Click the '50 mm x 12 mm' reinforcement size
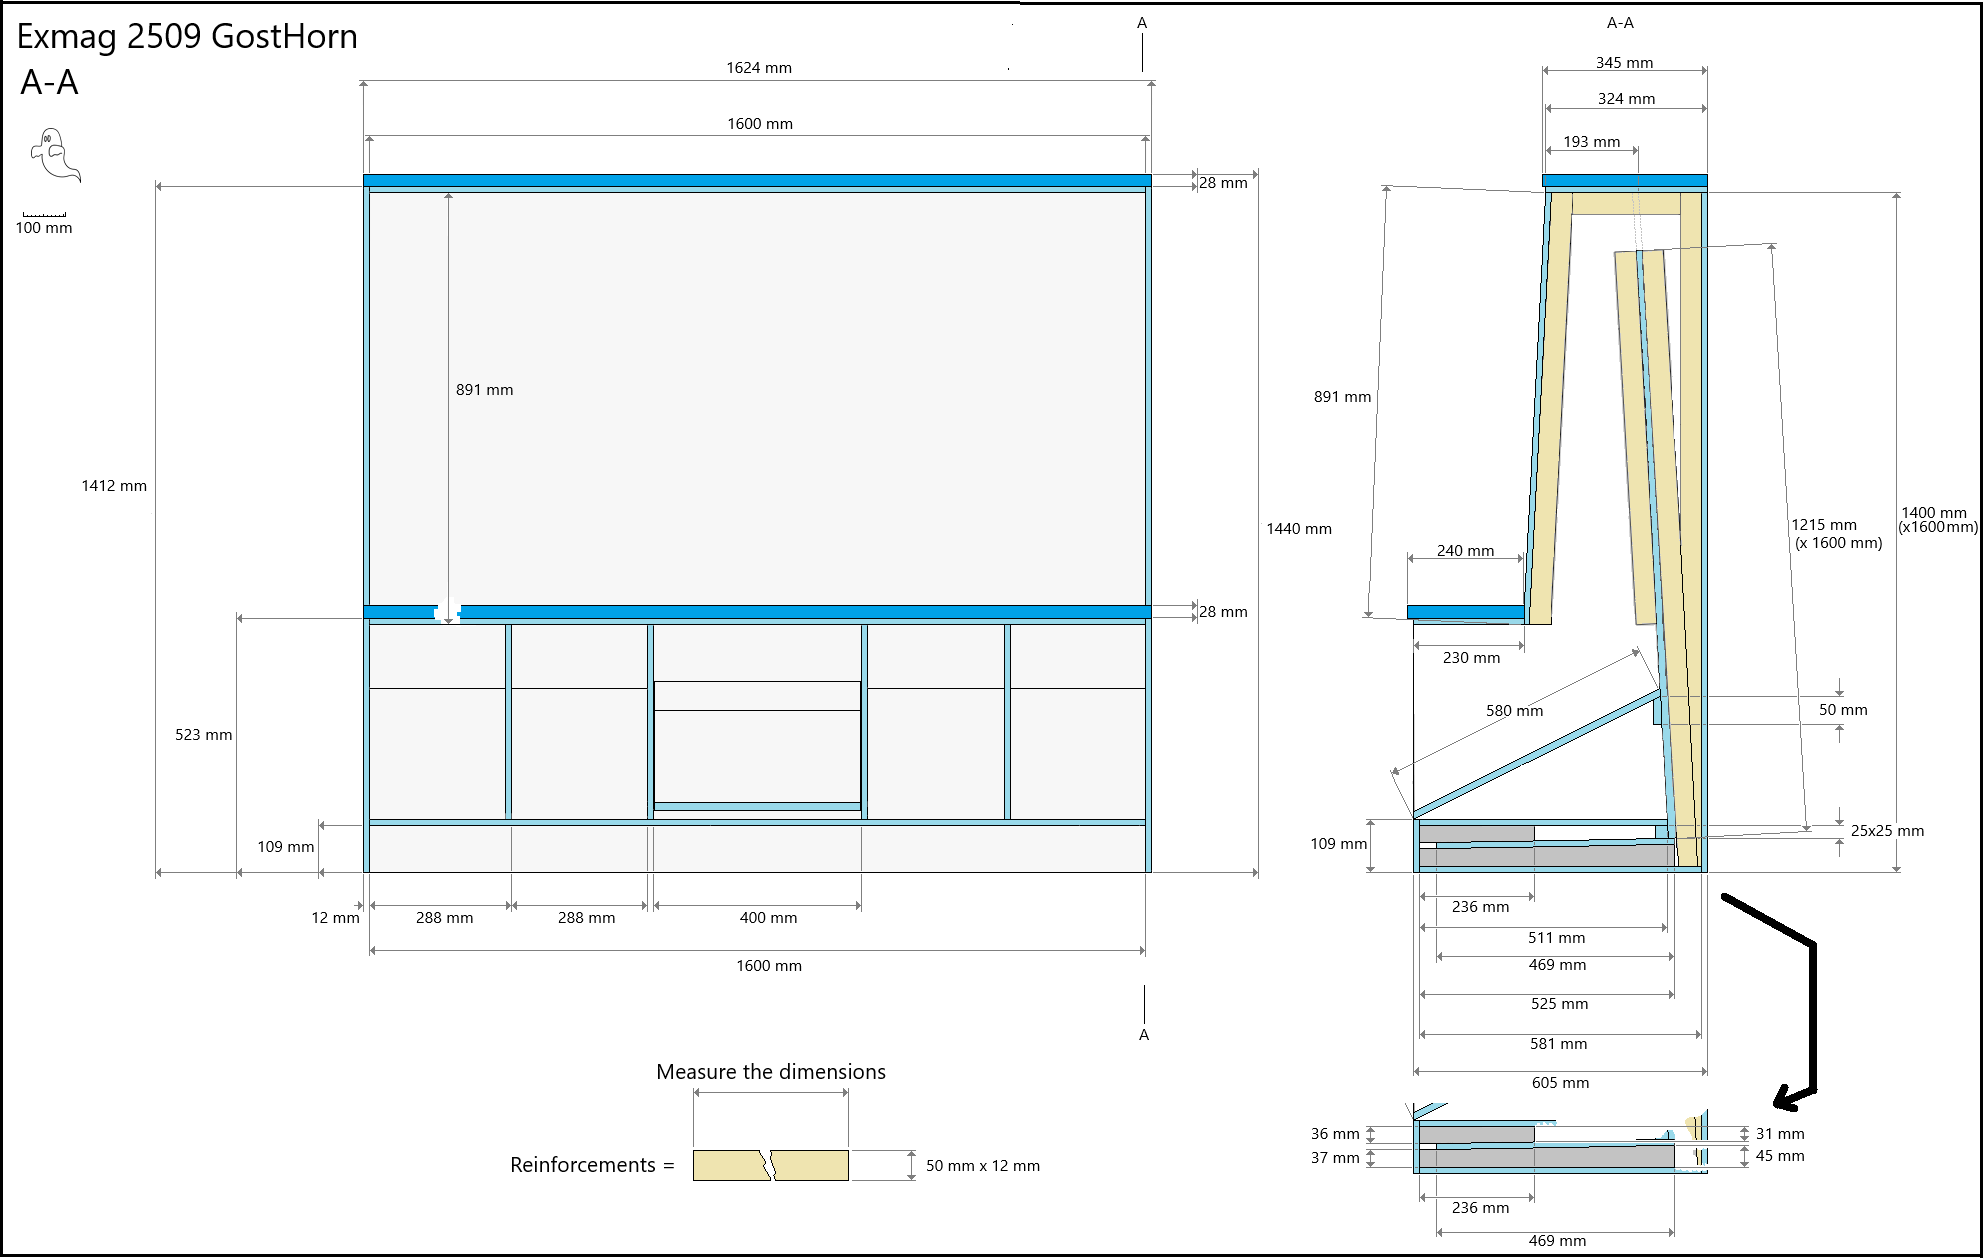 (x=982, y=1166)
